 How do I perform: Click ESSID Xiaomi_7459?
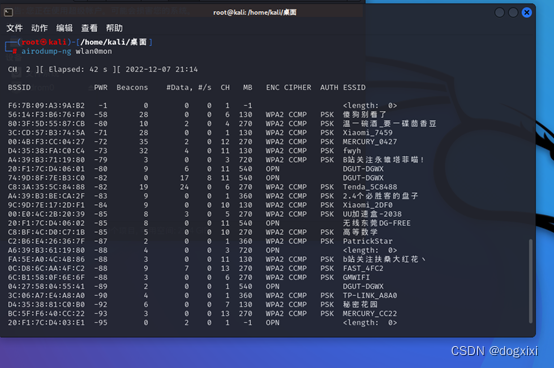coord(367,133)
